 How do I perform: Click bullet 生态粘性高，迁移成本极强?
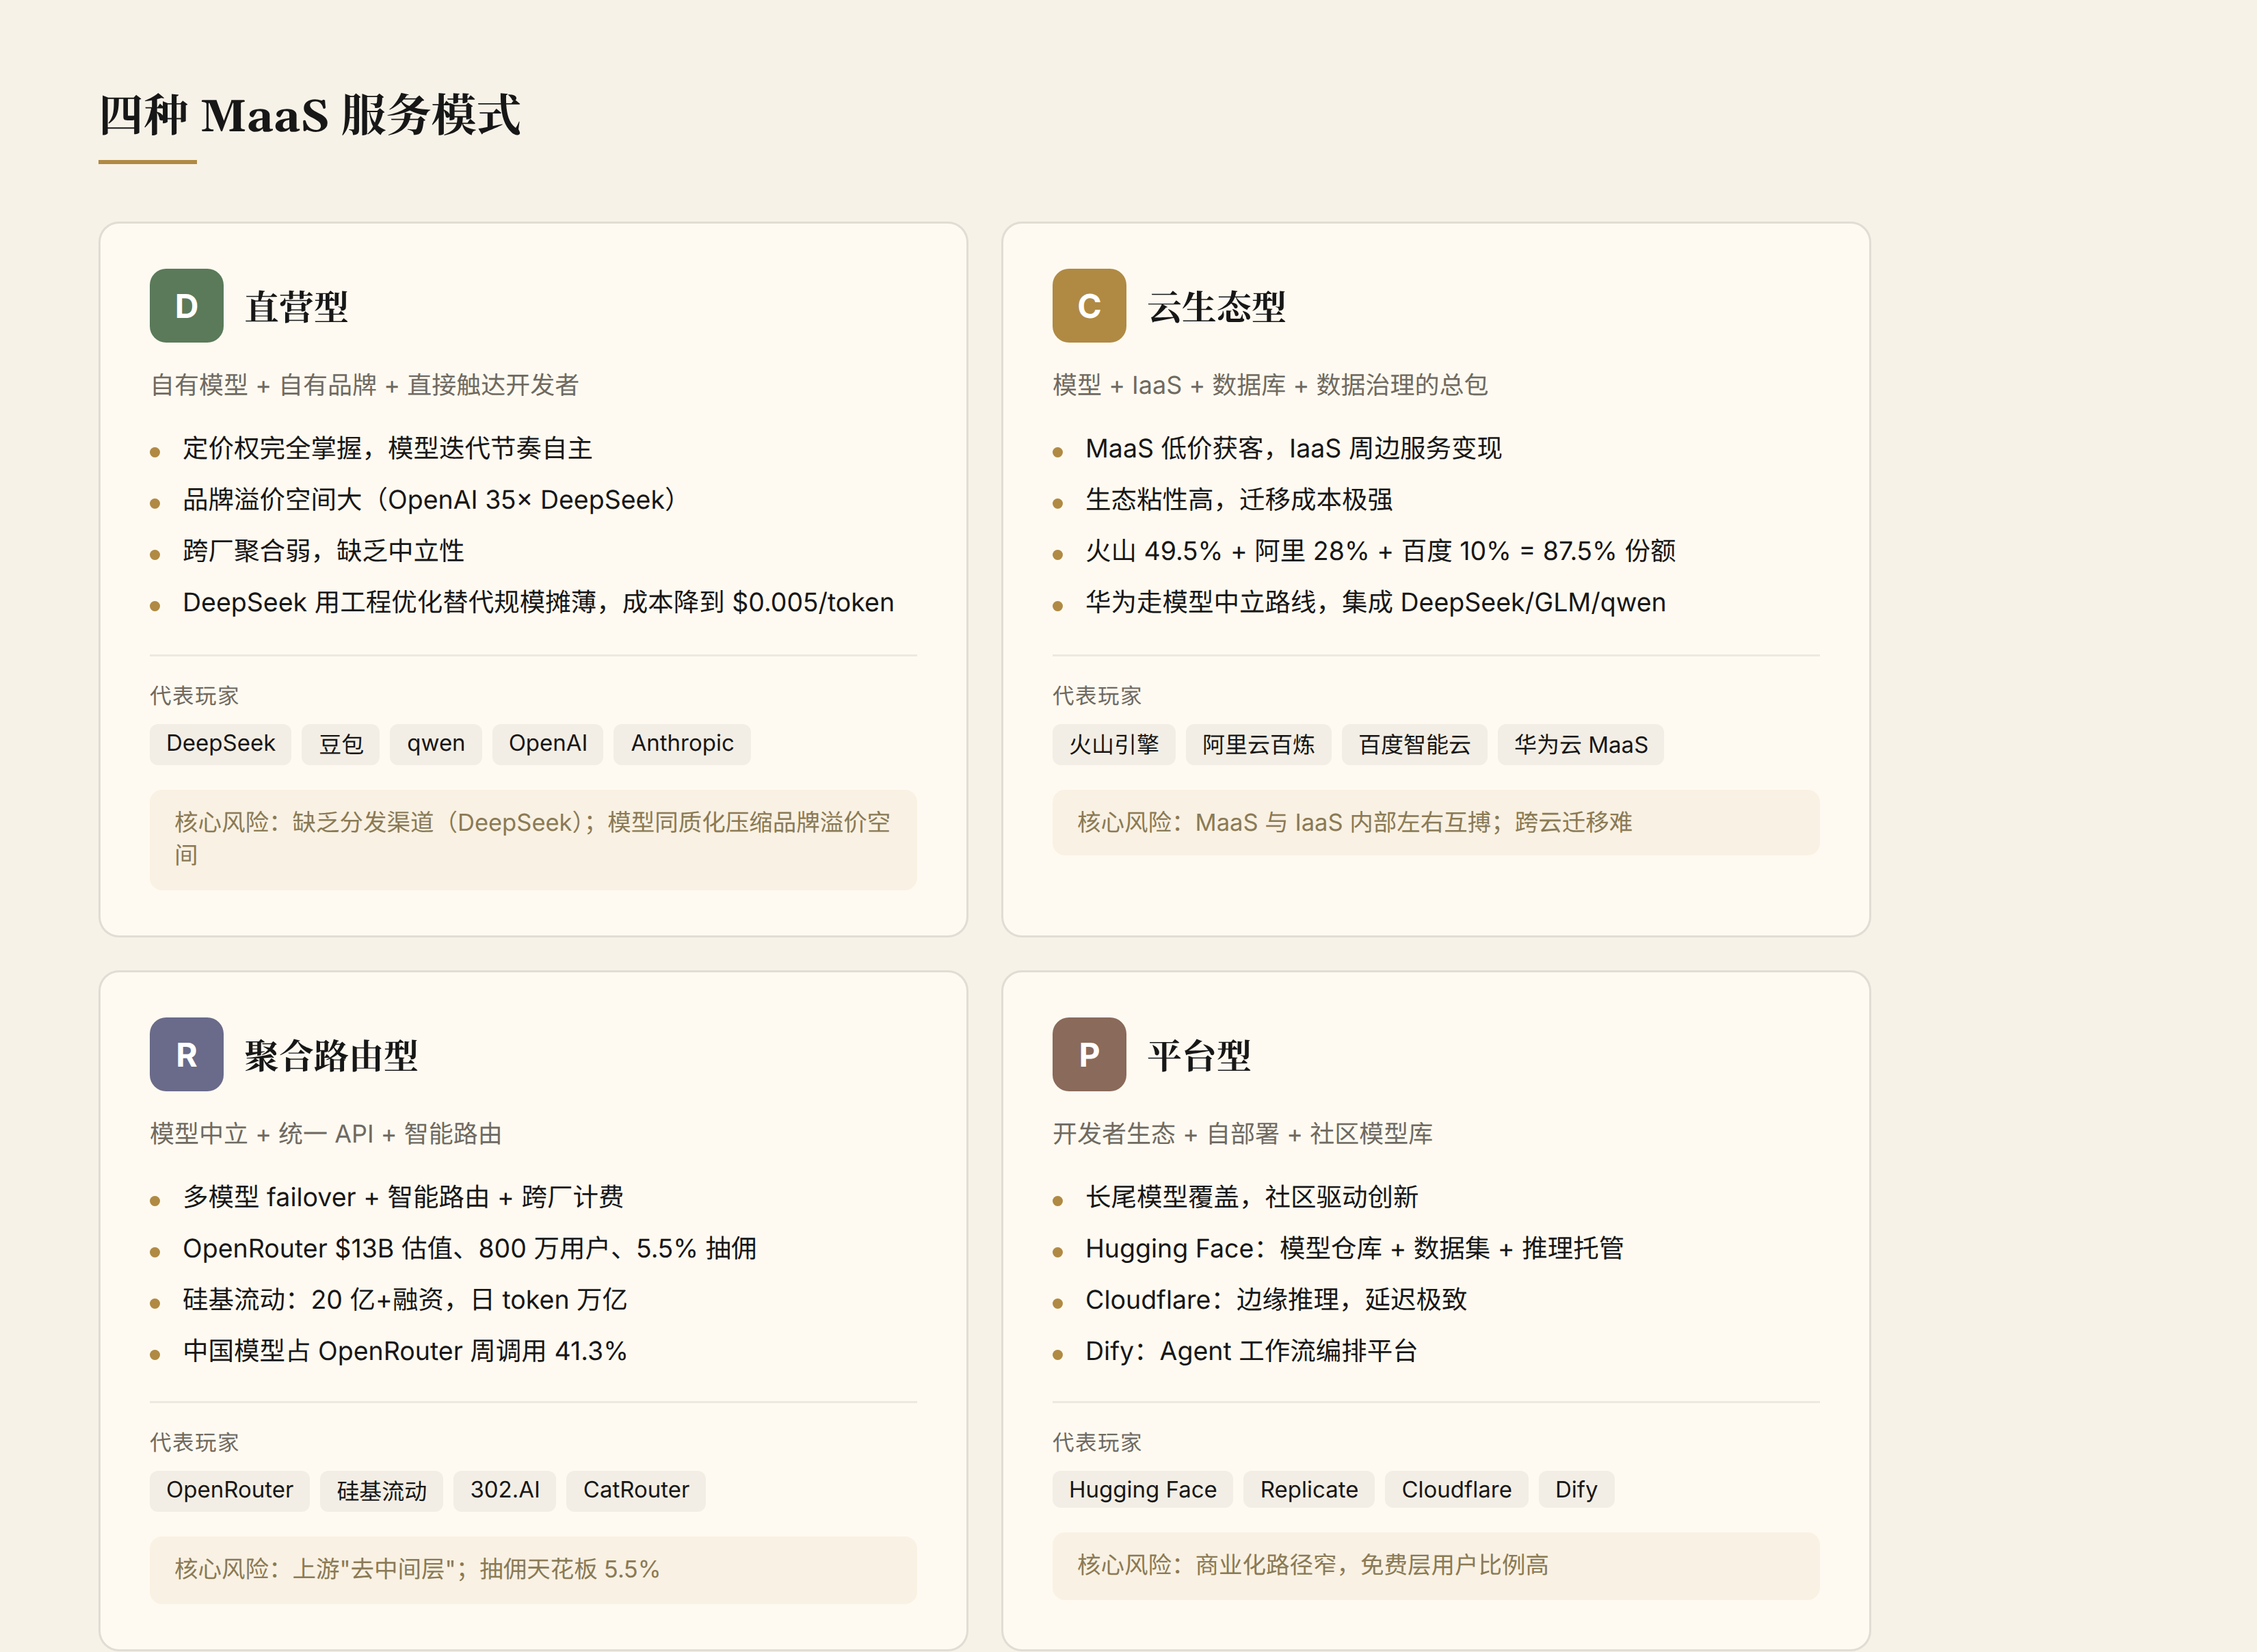pos(1240,500)
